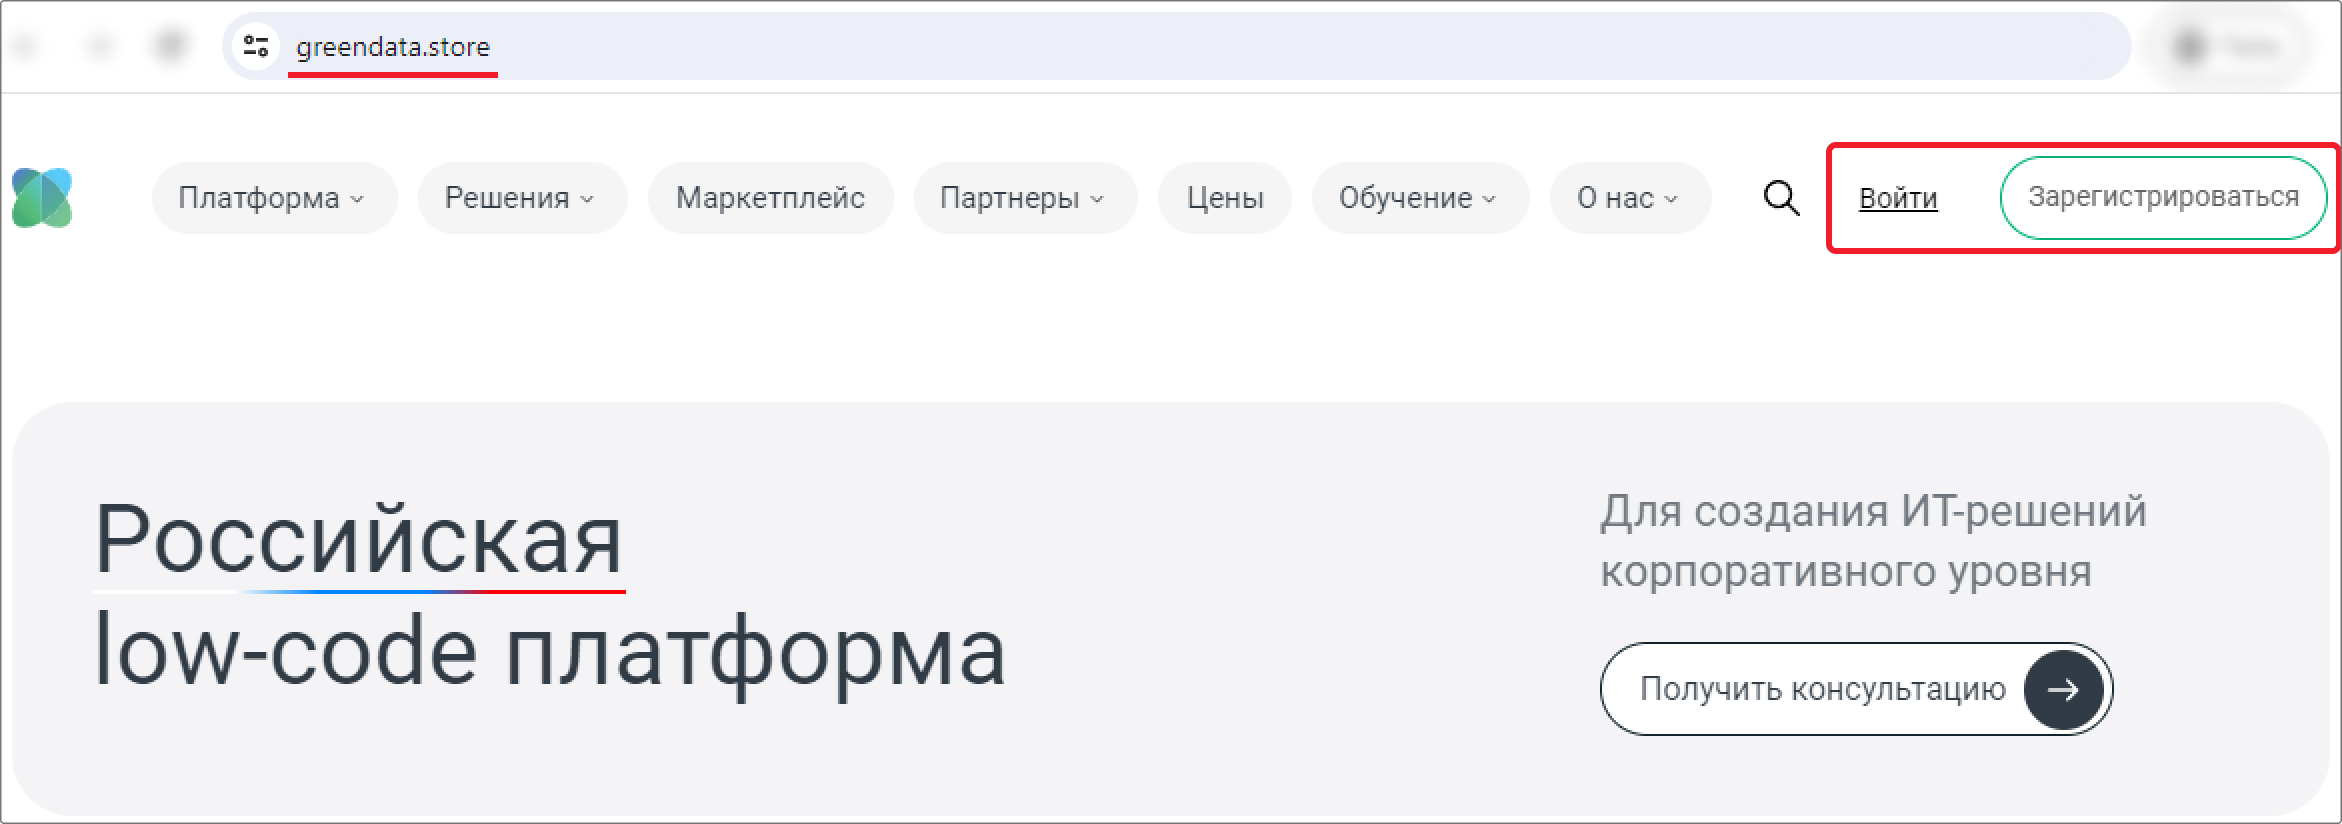Click the blurred browser back arrow
2342x824 pixels.
27,46
